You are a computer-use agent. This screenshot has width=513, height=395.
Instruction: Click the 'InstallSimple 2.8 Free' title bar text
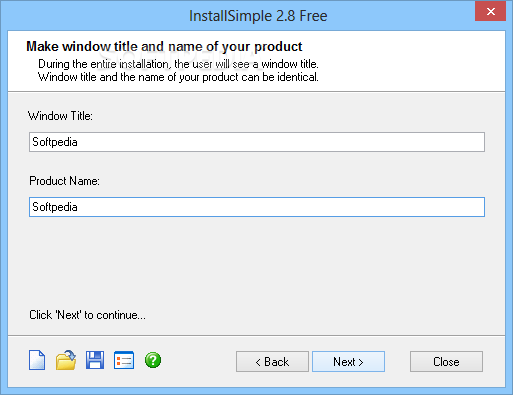coord(258,16)
